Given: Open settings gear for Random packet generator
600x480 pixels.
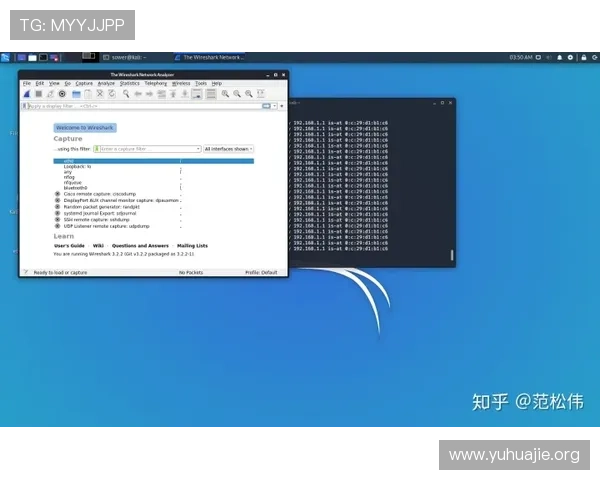Looking at the screenshot, I should 57,207.
